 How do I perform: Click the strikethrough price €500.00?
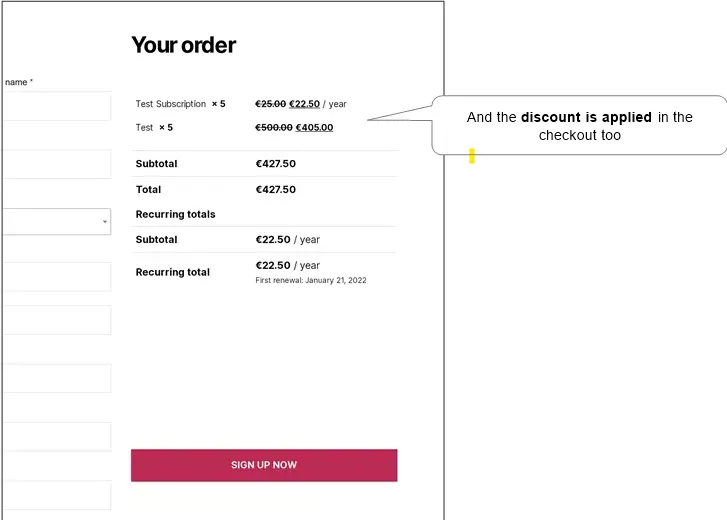pos(274,127)
